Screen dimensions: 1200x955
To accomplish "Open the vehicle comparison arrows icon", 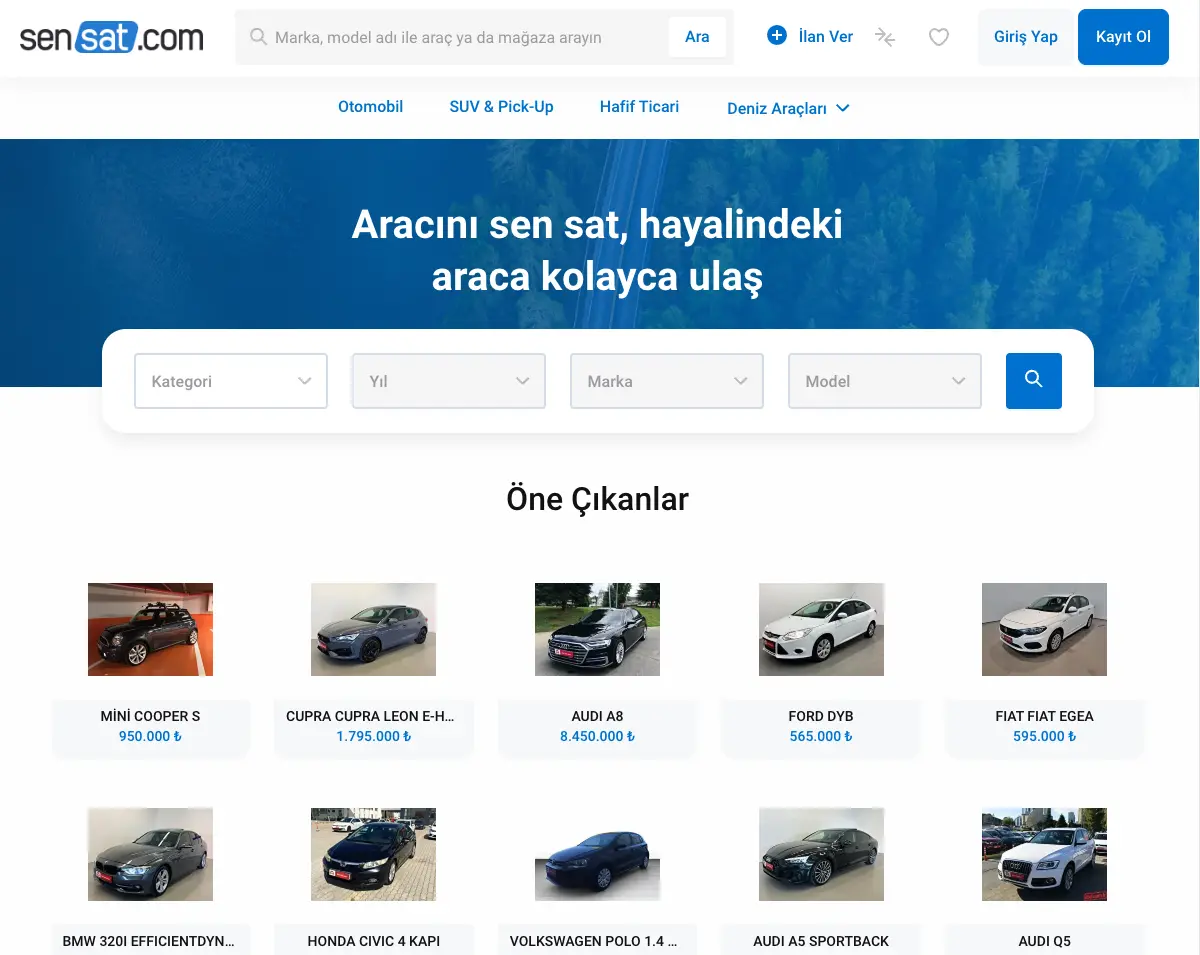I will click(885, 37).
